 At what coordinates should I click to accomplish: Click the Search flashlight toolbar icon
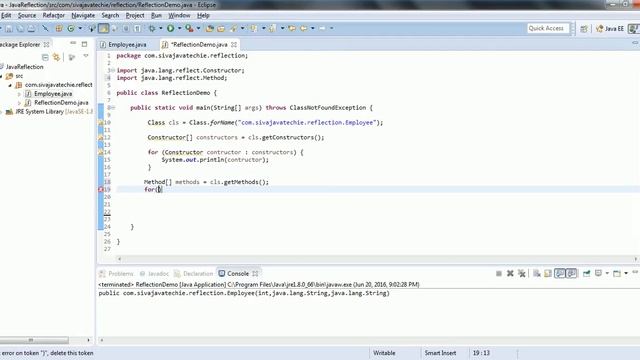point(234,28)
